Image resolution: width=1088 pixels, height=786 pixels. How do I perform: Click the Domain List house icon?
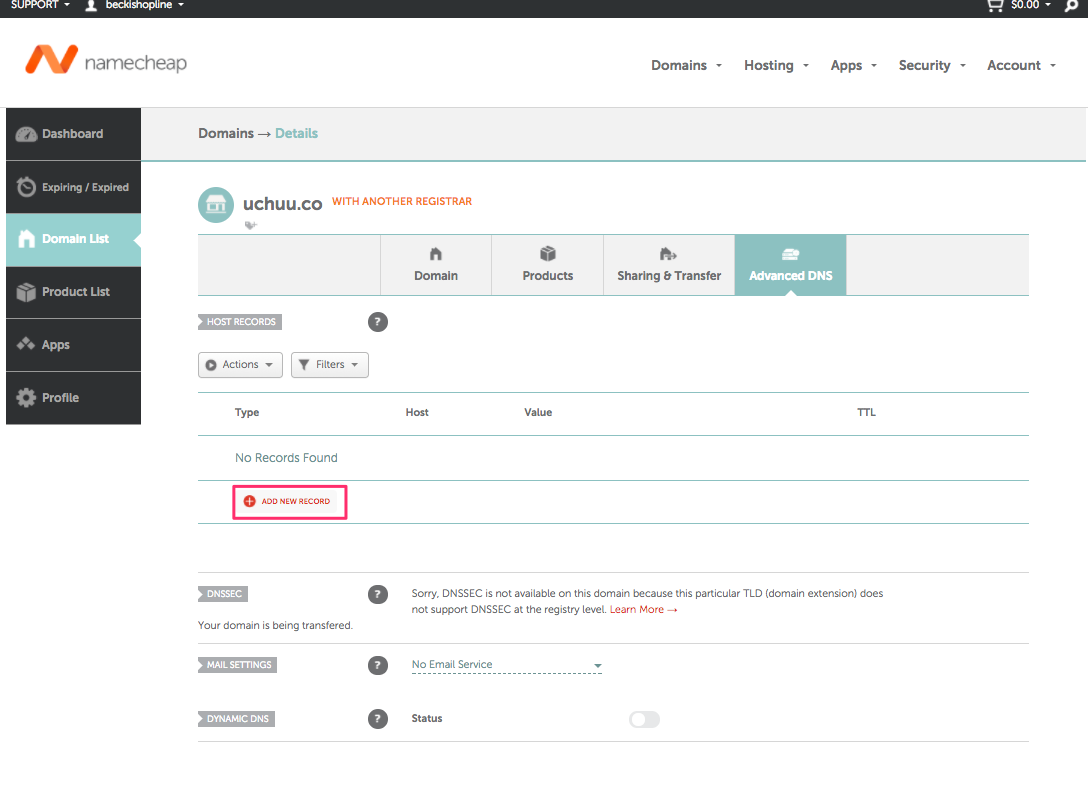click(26, 239)
